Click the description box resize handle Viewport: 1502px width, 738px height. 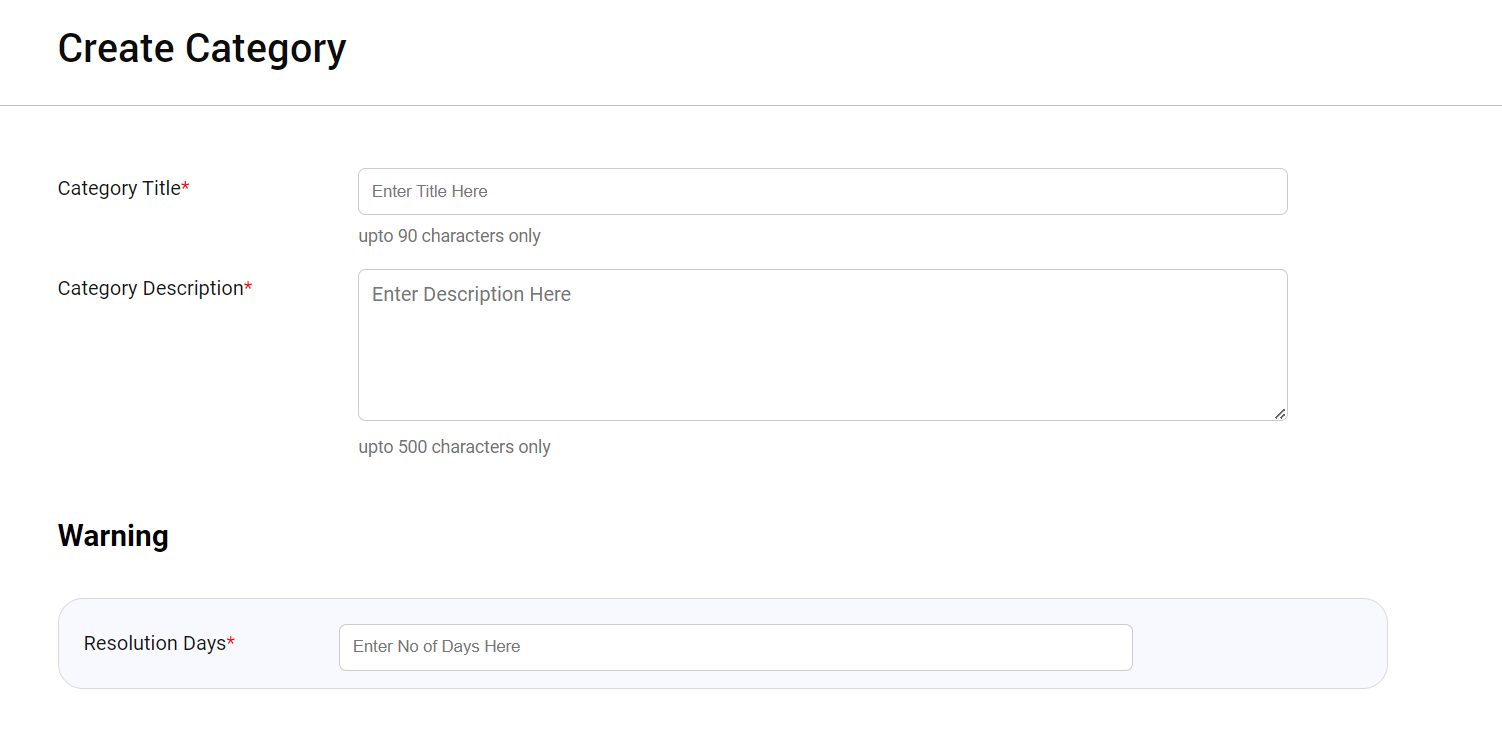1279,413
